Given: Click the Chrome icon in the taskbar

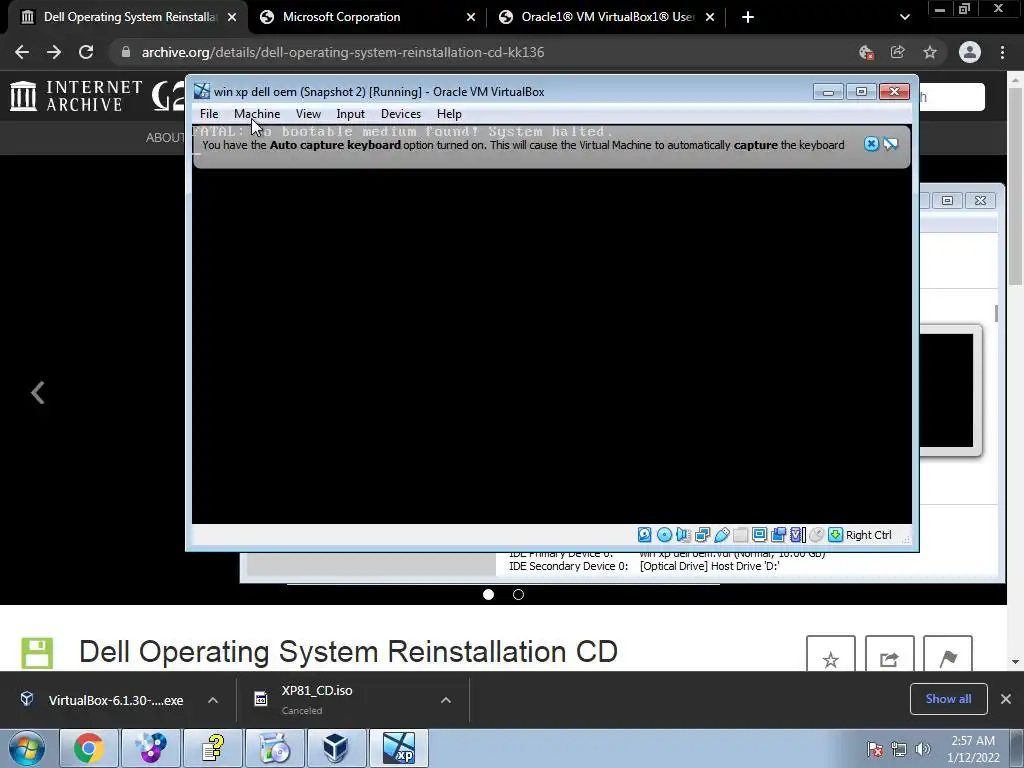Looking at the screenshot, I should pos(89,748).
